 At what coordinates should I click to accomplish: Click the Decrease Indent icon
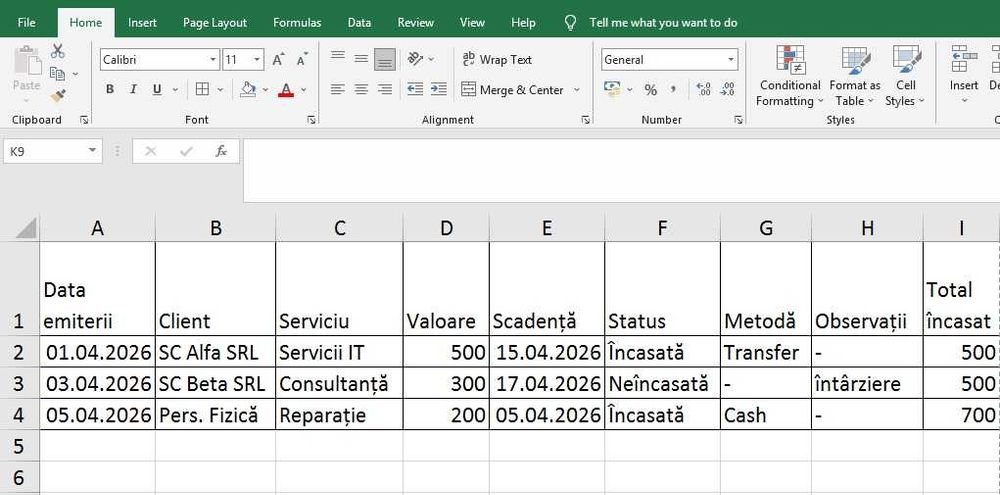point(415,89)
